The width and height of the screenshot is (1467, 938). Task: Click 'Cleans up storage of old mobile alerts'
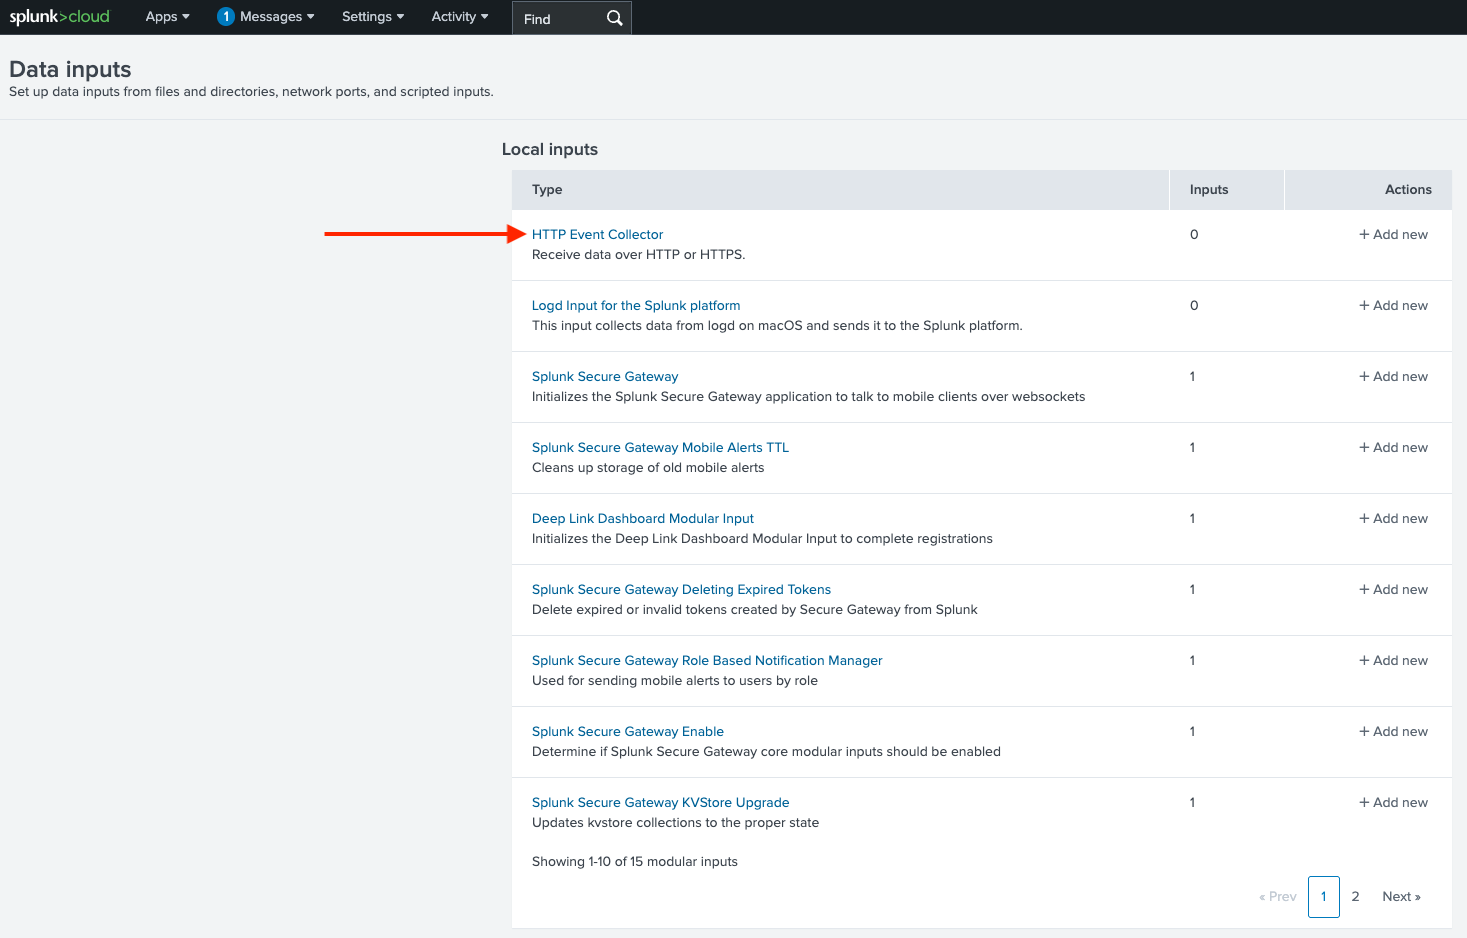coord(648,468)
